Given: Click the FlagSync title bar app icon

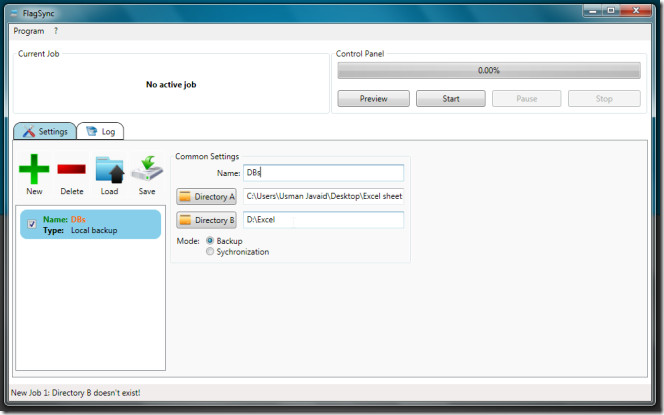Looking at the screenshot, I should click(15, 13).
